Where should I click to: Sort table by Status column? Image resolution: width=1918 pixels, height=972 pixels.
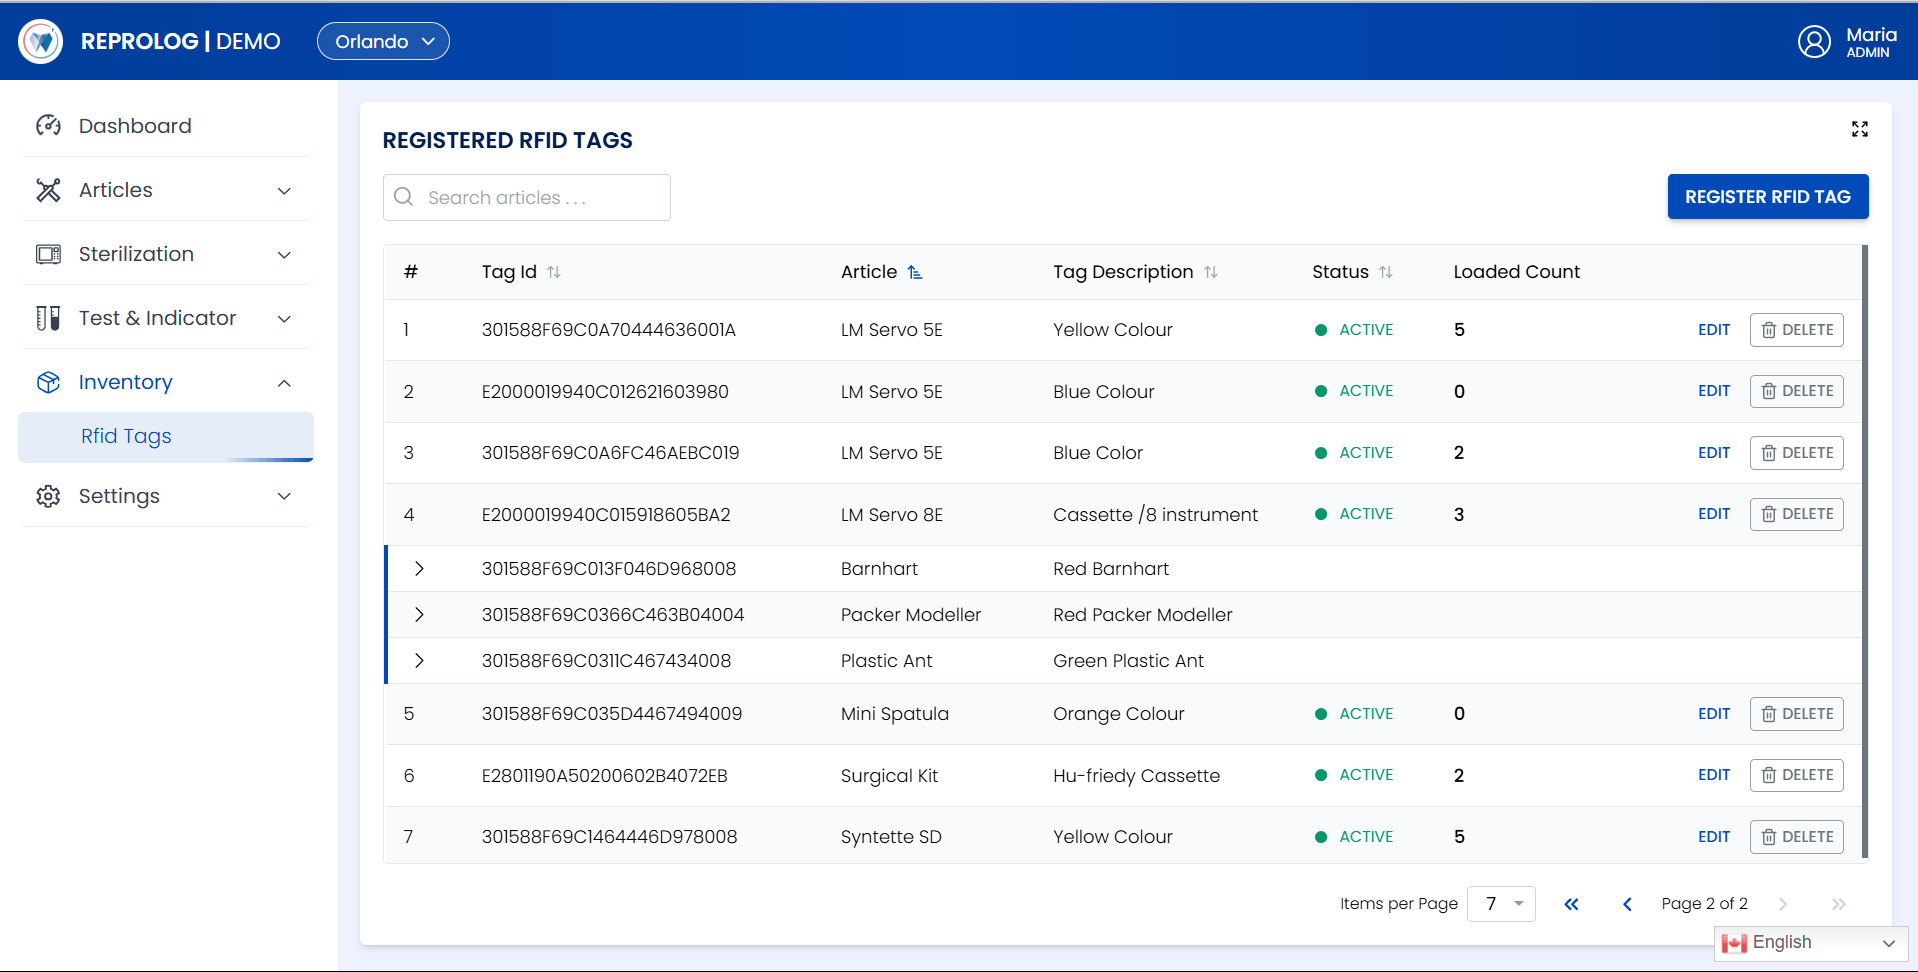point(1385,272)
